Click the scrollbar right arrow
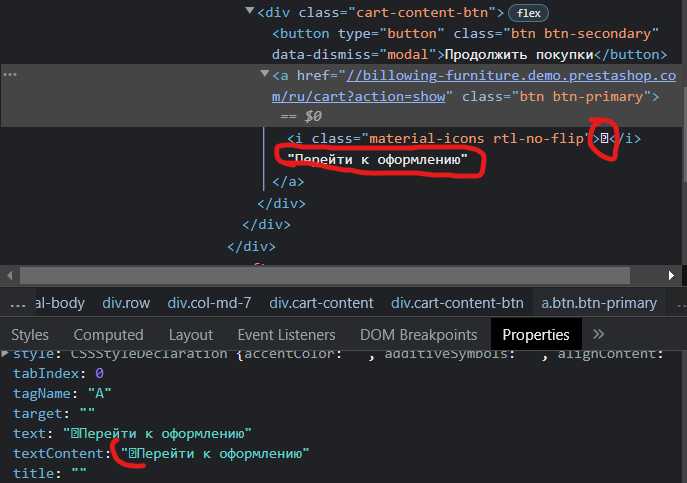 (671, 275)
